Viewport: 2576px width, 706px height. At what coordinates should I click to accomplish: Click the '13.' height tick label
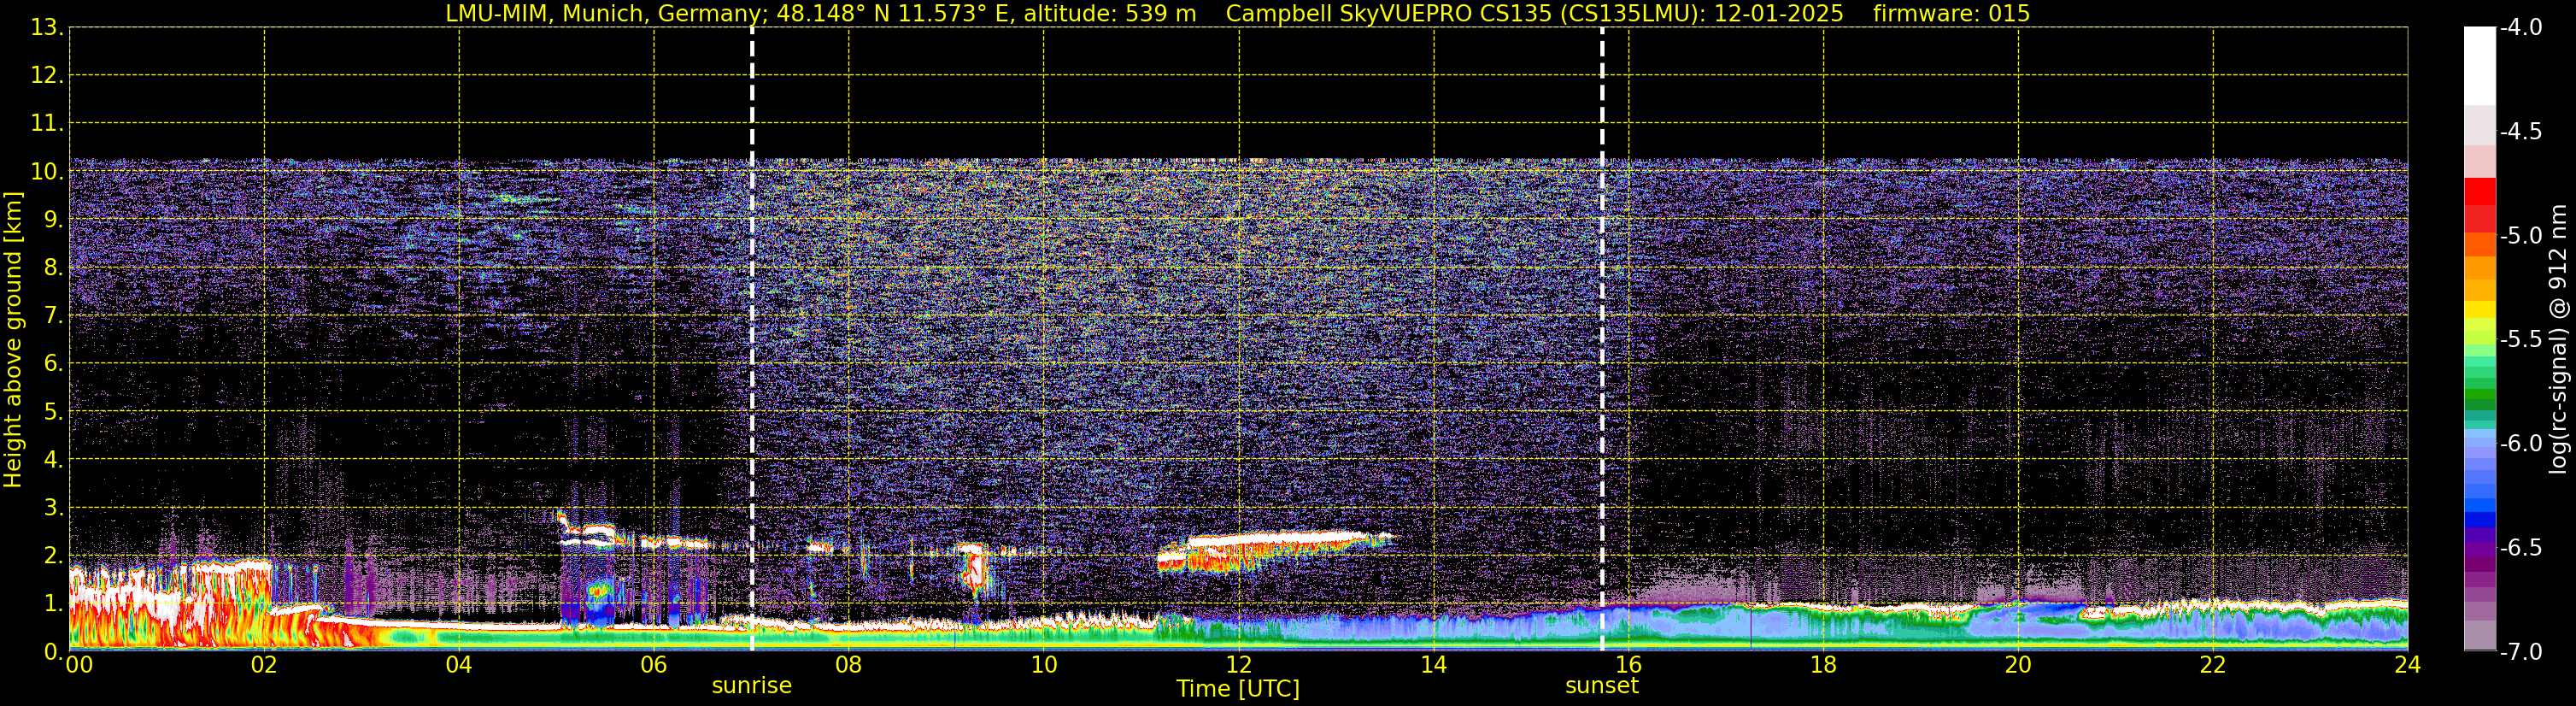pos(47,28)
